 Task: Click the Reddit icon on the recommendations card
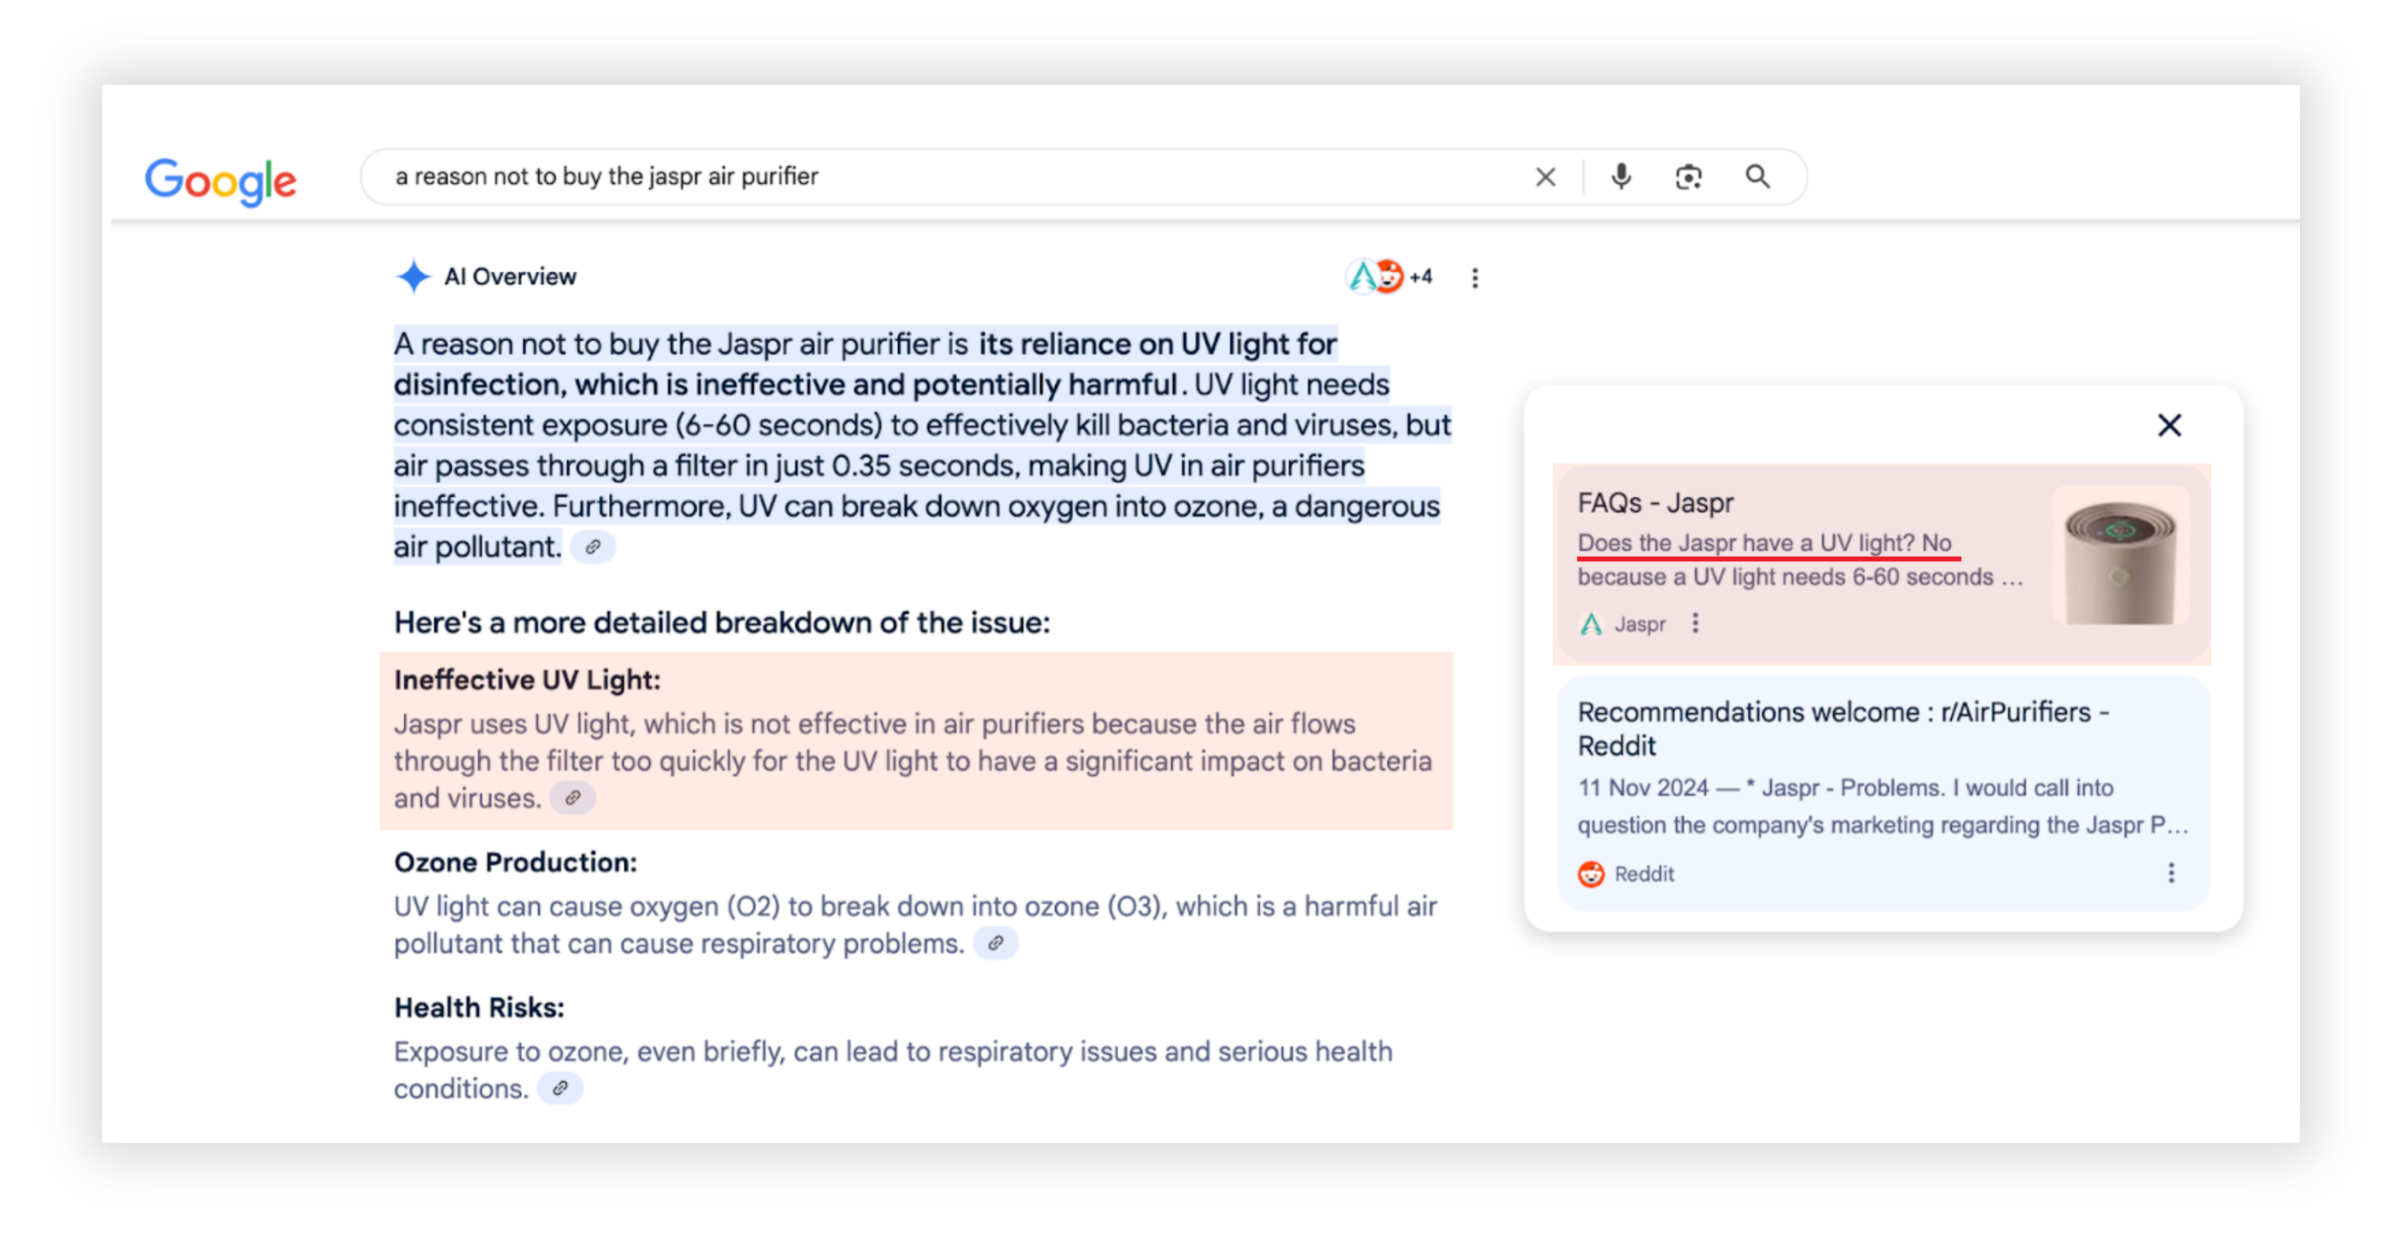coord(1590,873)
